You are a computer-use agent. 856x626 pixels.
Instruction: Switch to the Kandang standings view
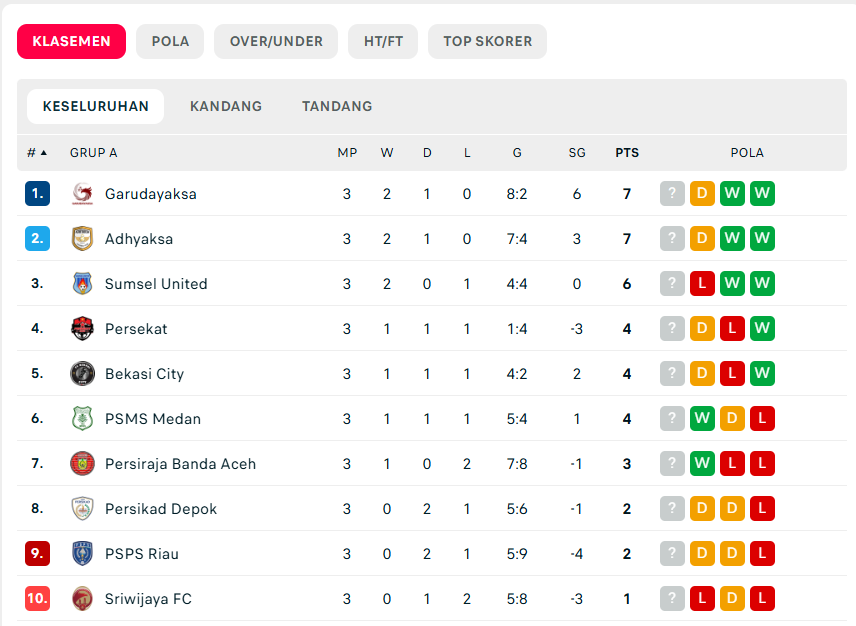point(226,106)
